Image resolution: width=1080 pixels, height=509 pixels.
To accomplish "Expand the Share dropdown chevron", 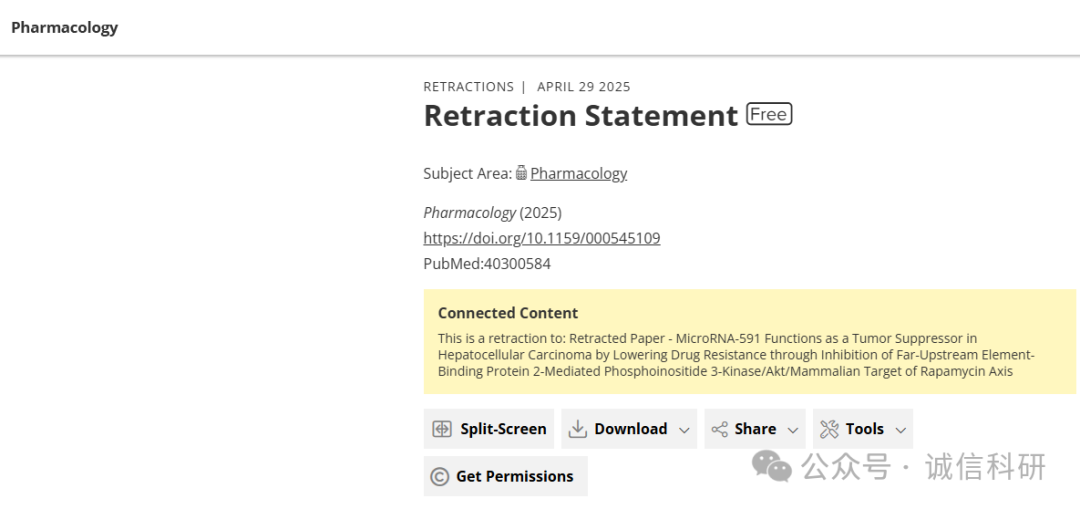I will 793,430.
